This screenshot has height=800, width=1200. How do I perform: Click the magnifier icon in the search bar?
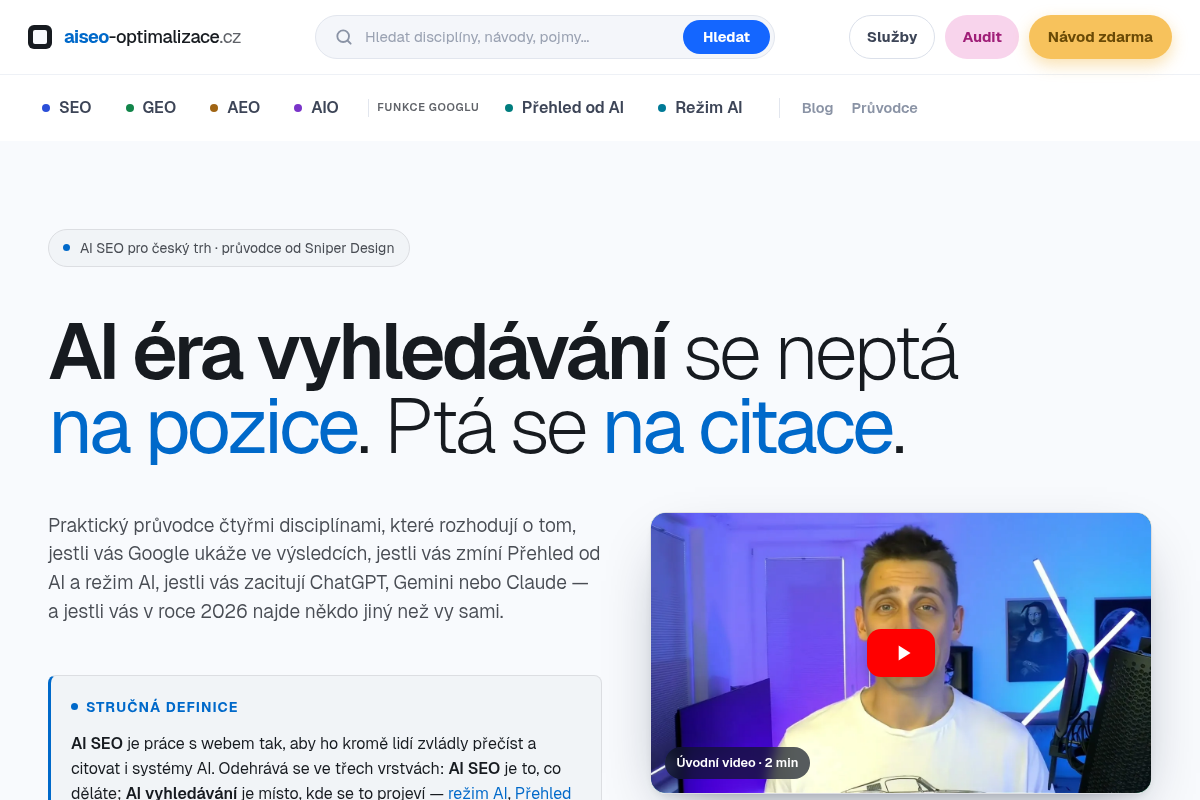(x=344, y=37)
